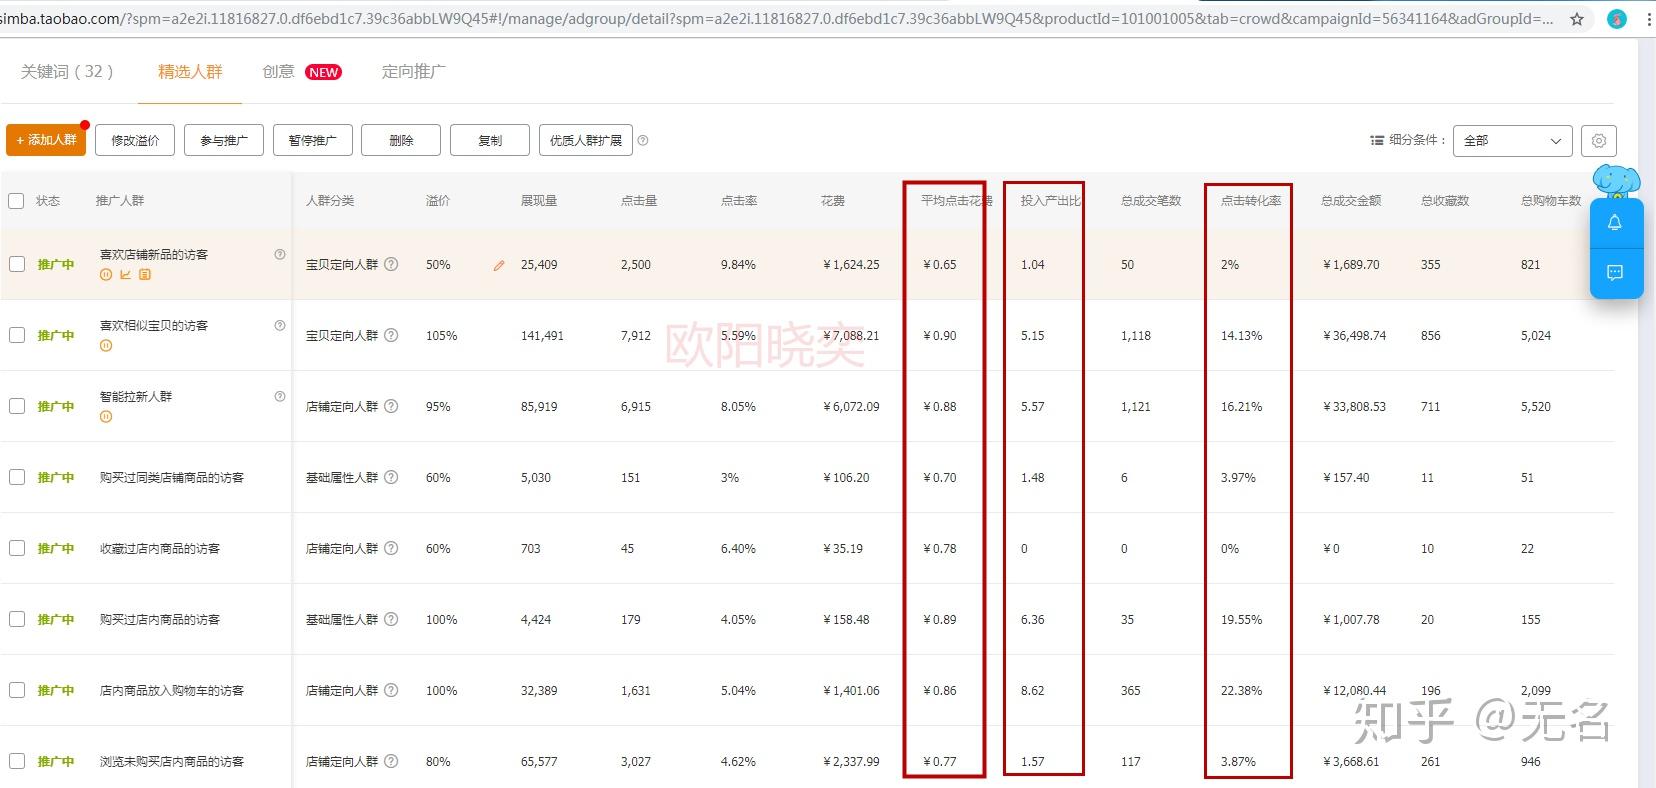Open notification bell in floating sidebar
Image resolution: width=1656 pixels, height=788 pixels.
pyautogui.click(x=1615, y=222)
